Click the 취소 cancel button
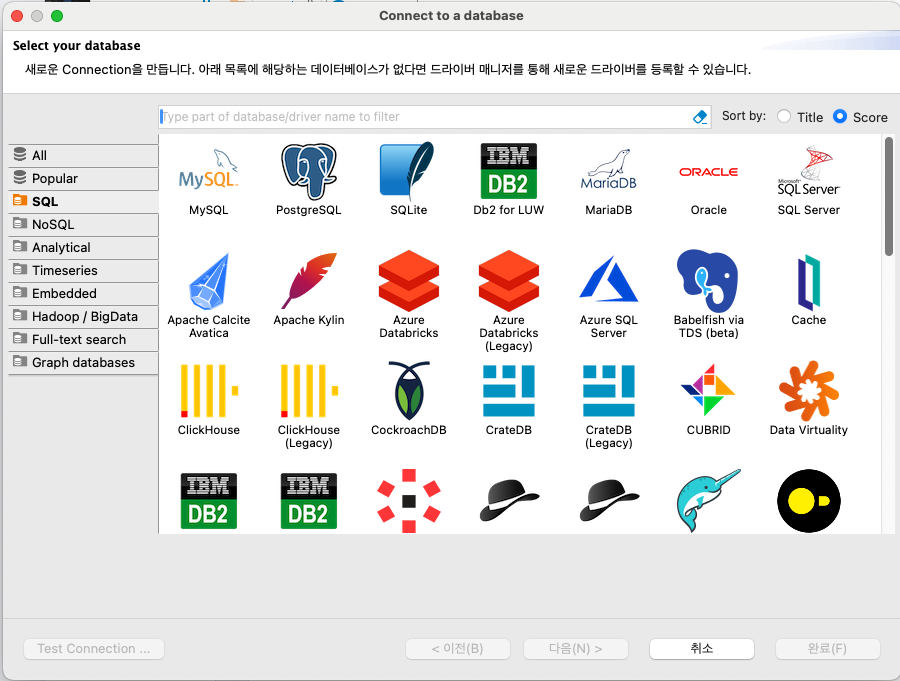The image size is (900, 681). click(701, 649)
